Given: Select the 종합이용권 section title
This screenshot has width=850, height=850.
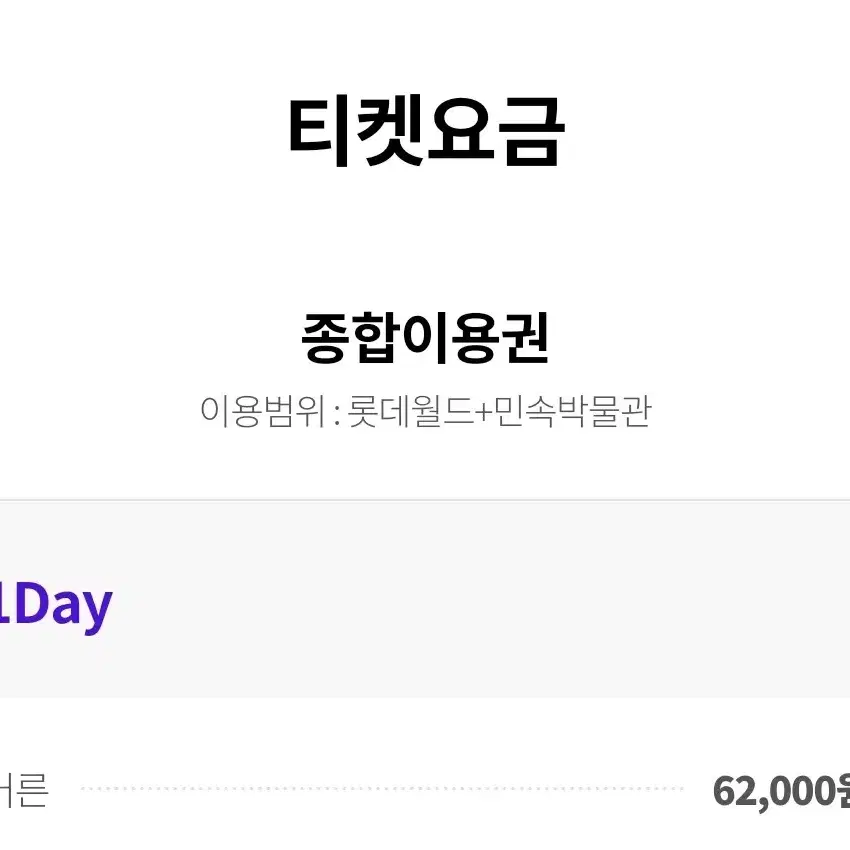Looking at the screenshot, I should click(426, 338).
